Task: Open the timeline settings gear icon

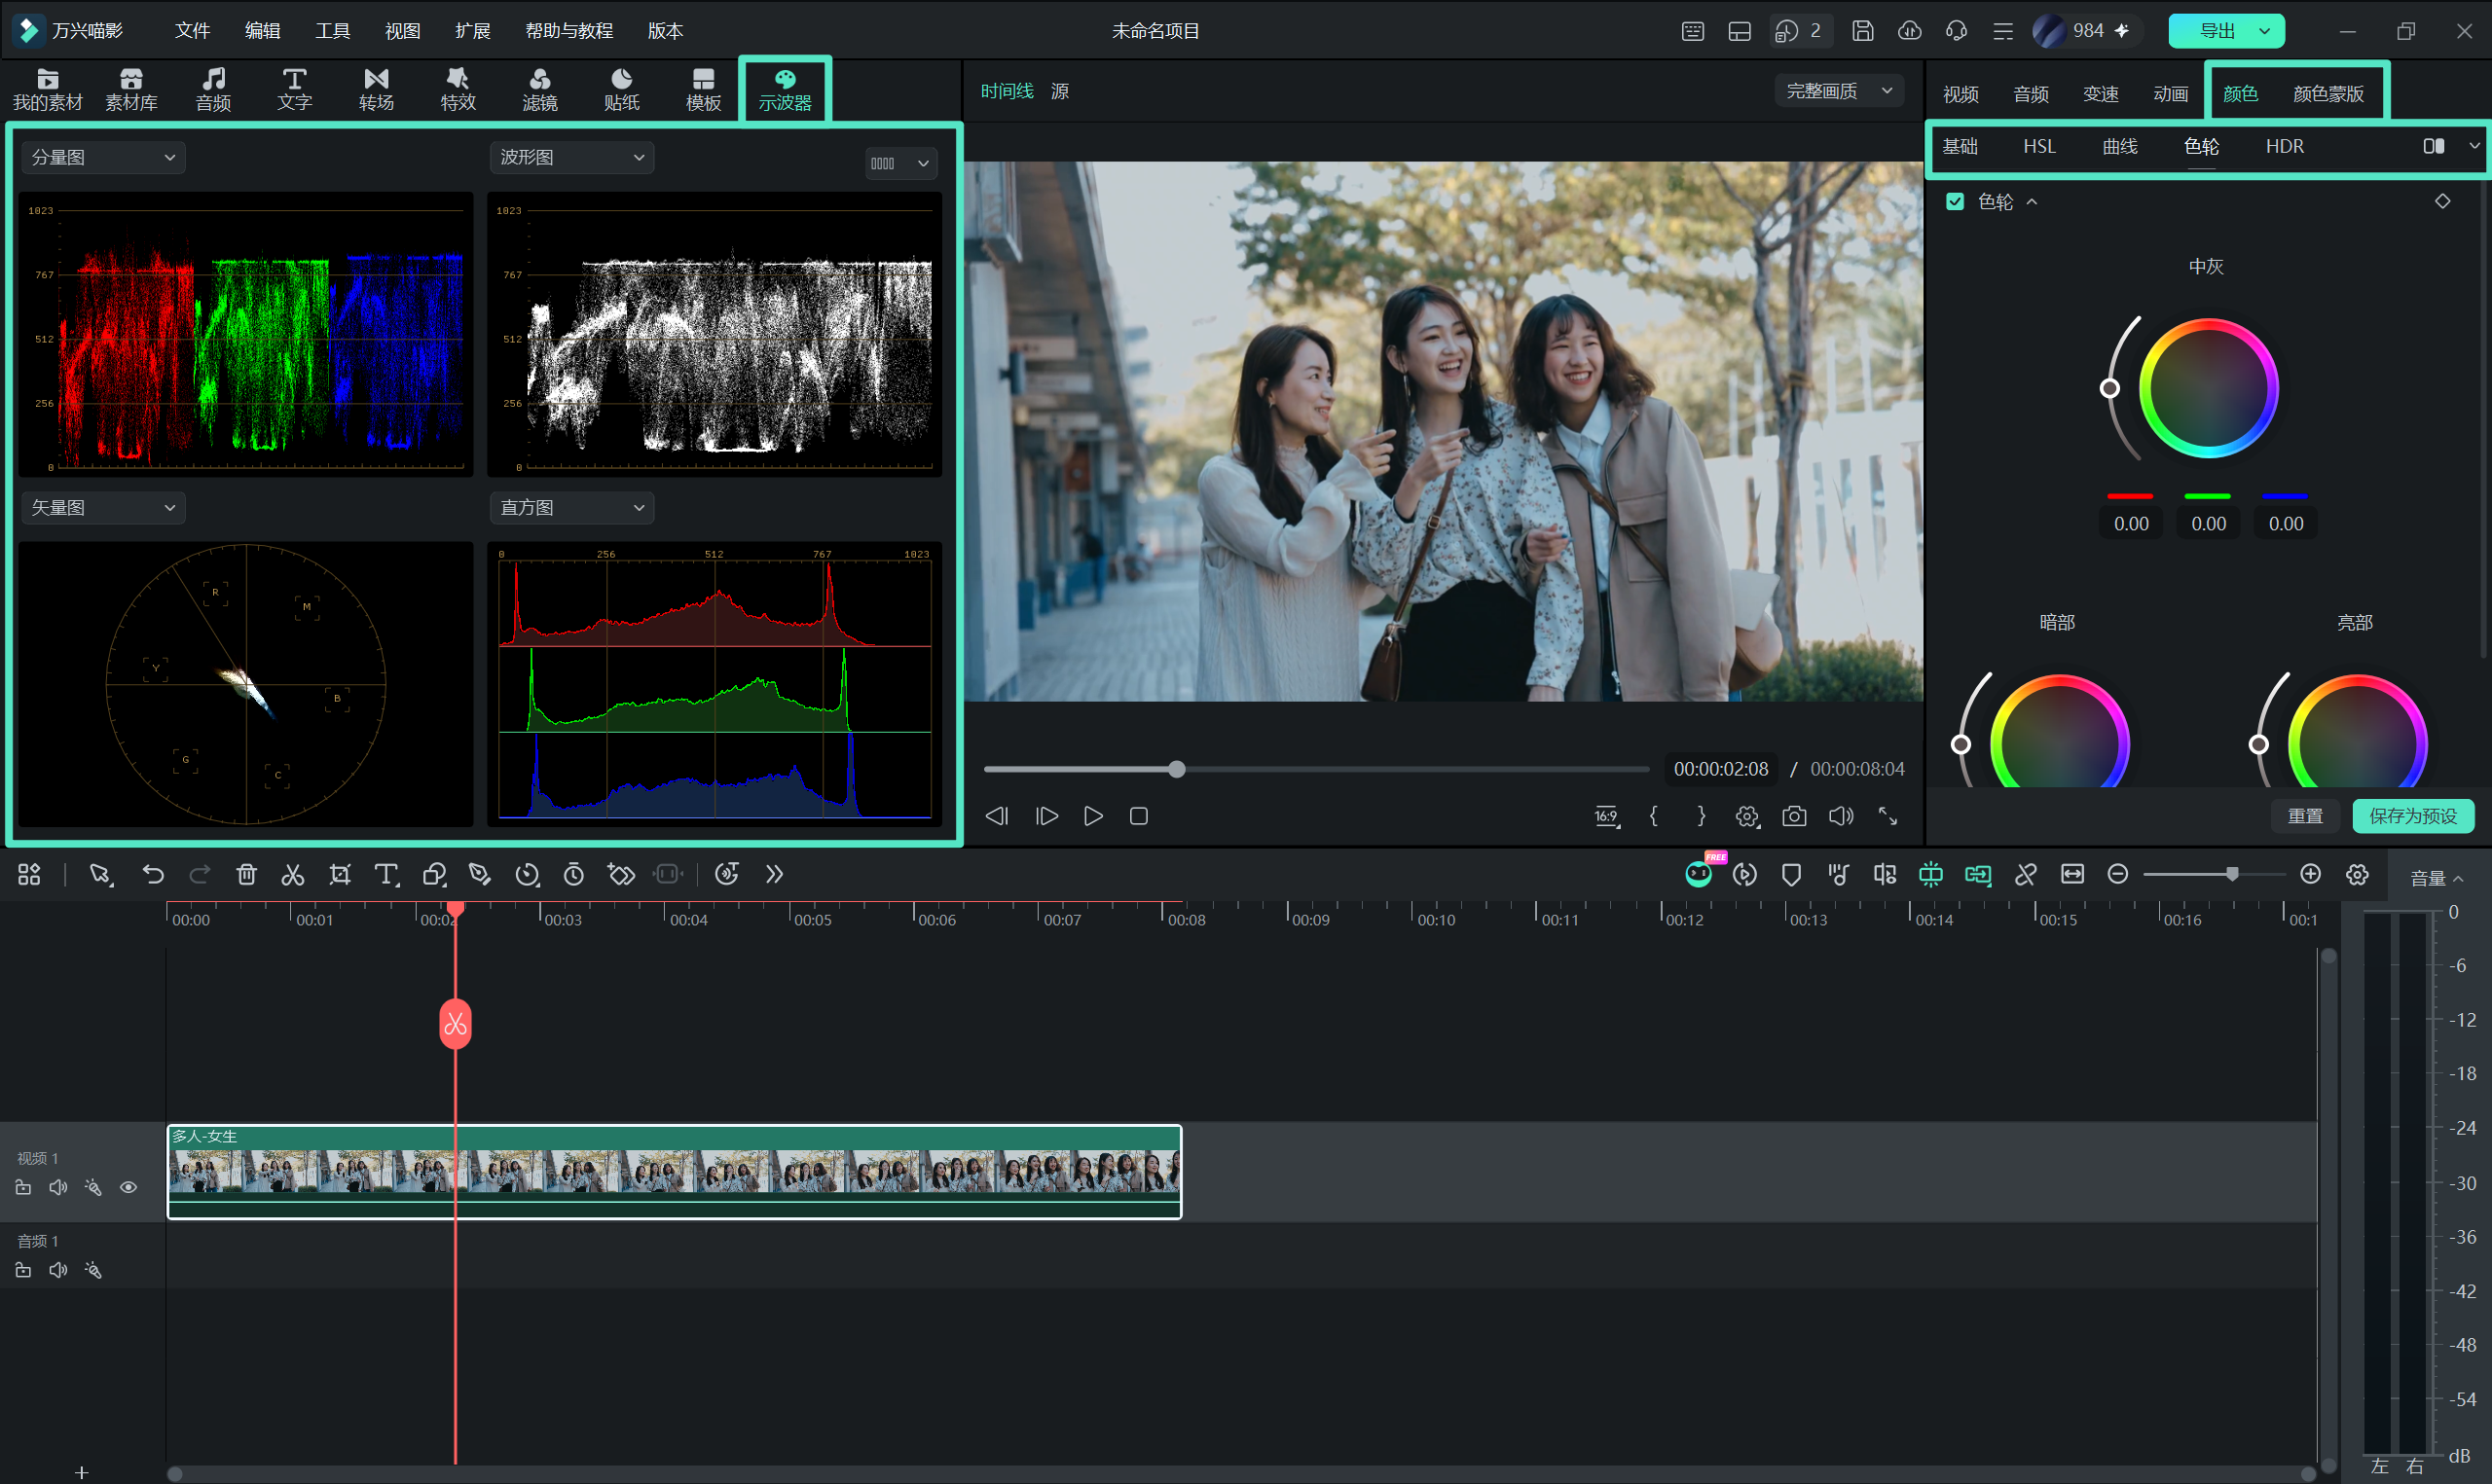Action: pos(2357,875)
